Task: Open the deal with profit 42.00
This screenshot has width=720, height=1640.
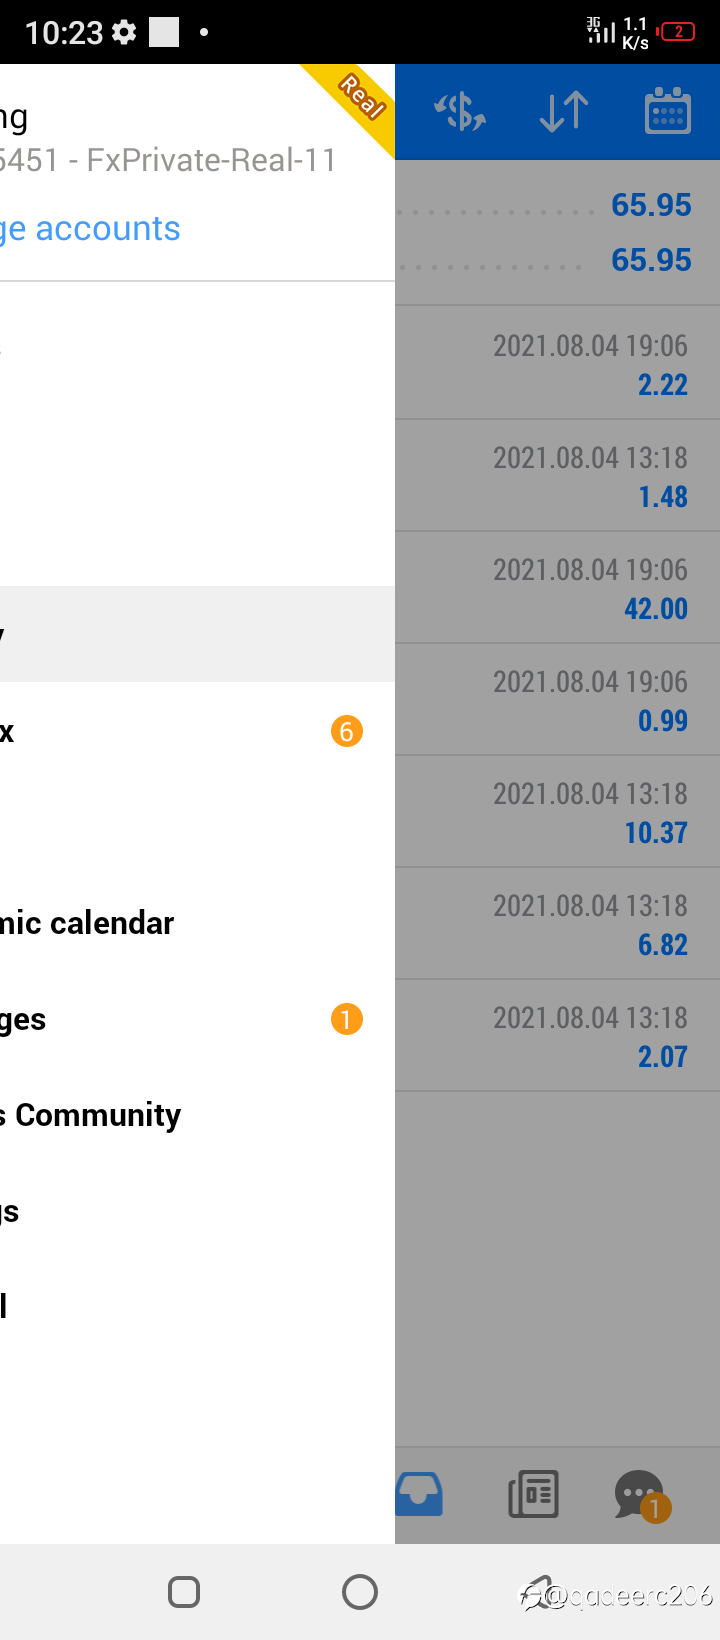Action: click(x=558, y=587)
